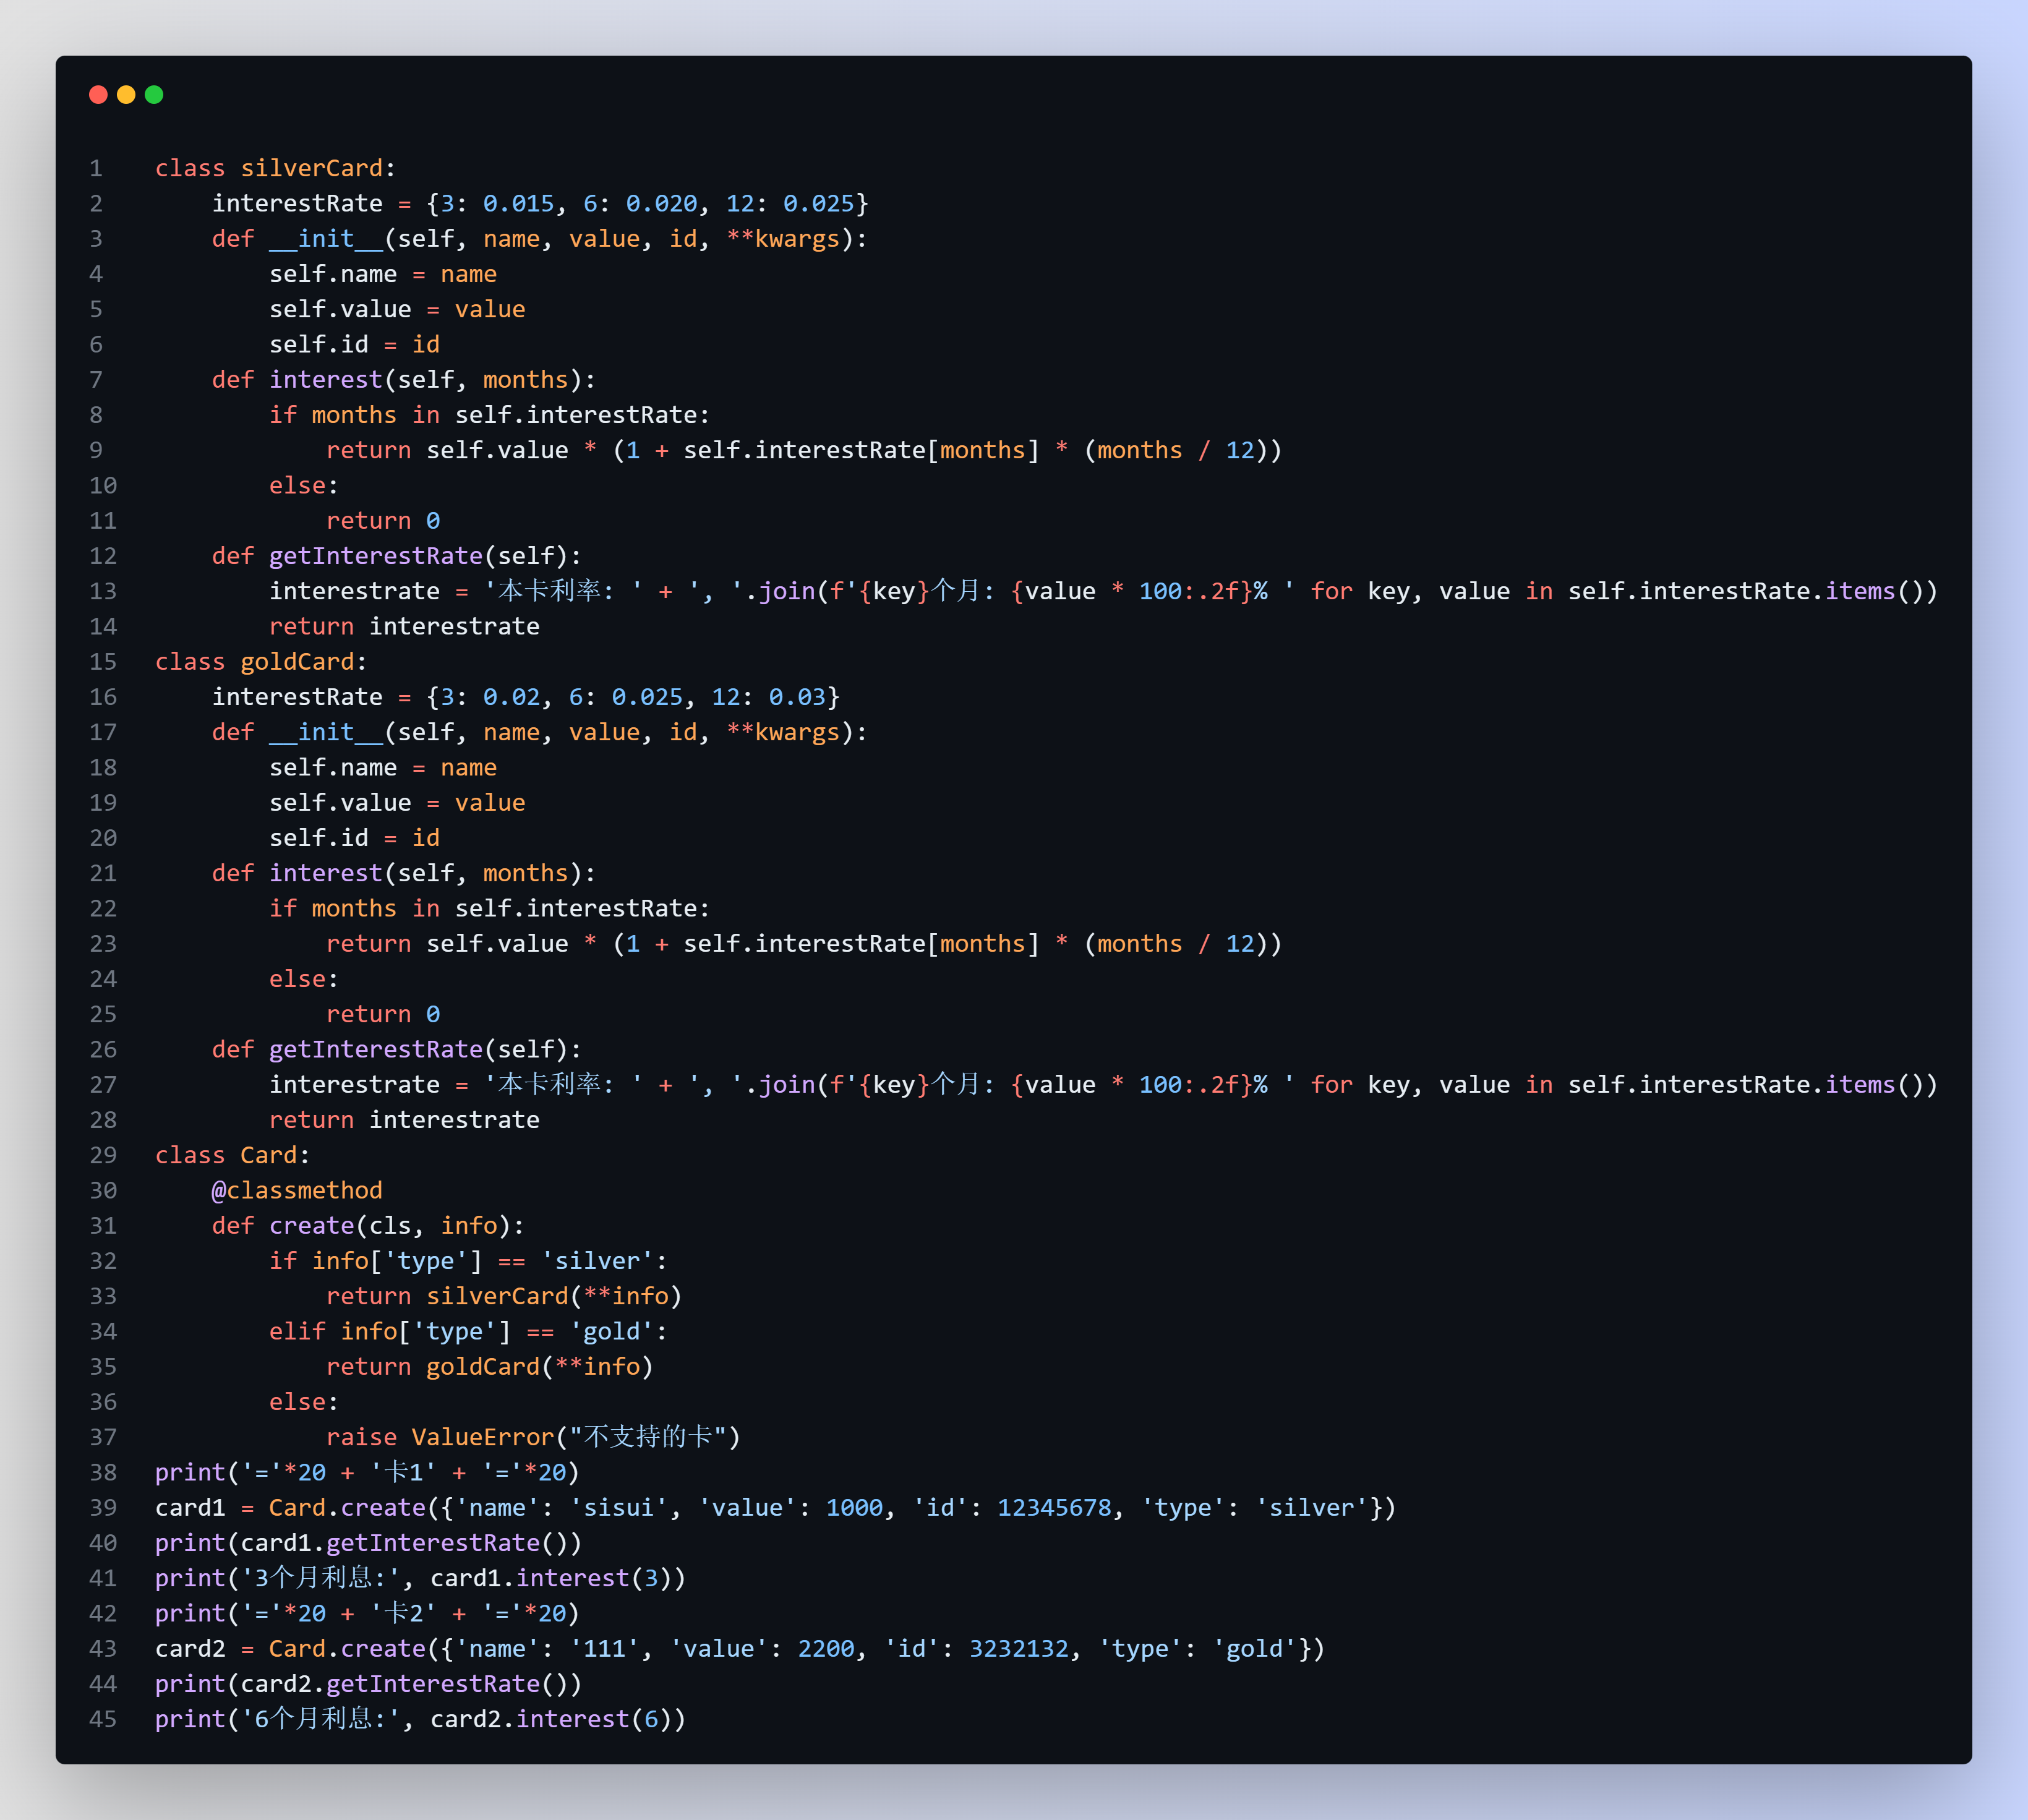Image resolution: width=2028 pixels, height=1820 pixels.
Task: Click the 'card1.interest(3)' print line
Action: 421,1578
